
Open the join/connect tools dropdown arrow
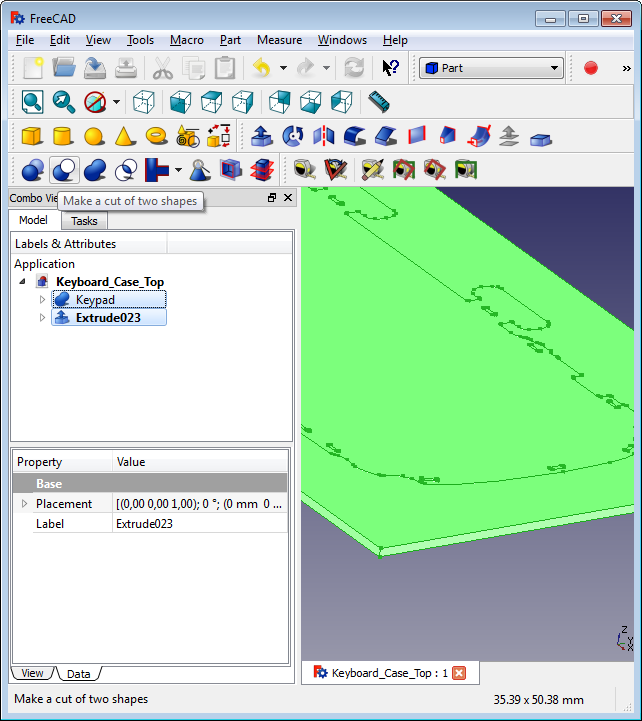click(x=178, y=170)
